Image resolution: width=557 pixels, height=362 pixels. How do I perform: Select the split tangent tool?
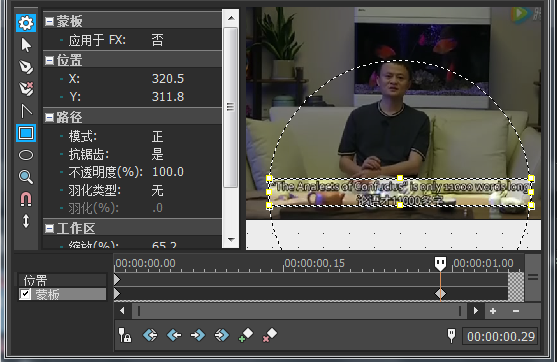[x=26, y=111]
